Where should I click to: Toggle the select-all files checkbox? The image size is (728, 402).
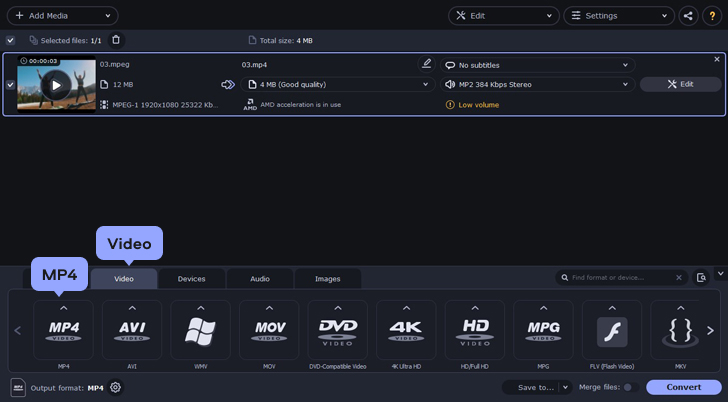pyautogui.click(x=10, y=40)
